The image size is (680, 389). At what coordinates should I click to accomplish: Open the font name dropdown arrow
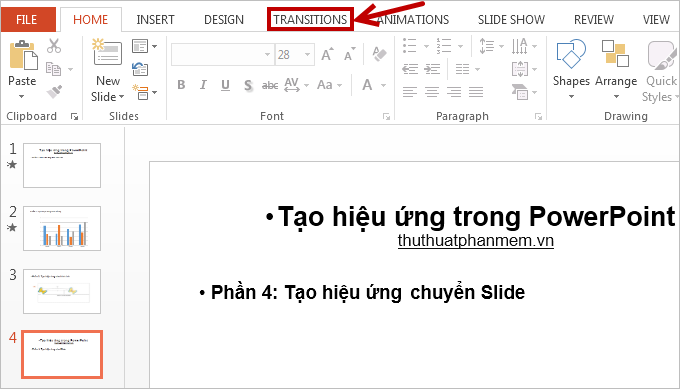[x=268, y=55]
